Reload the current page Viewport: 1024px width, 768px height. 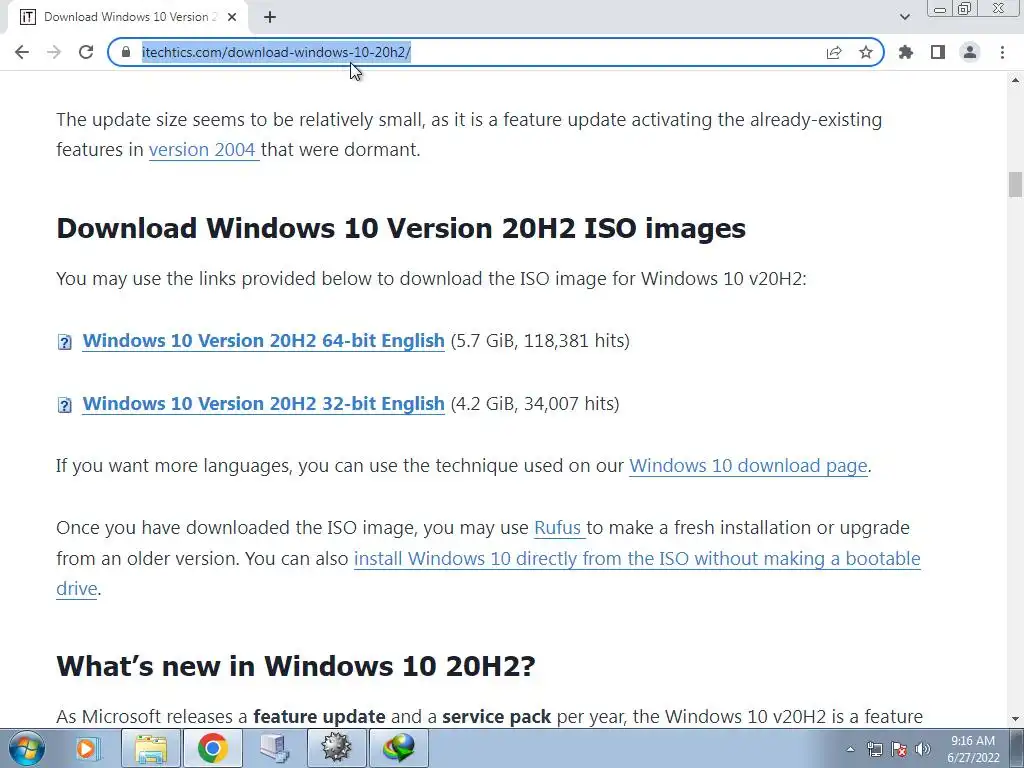coord(86,52)
